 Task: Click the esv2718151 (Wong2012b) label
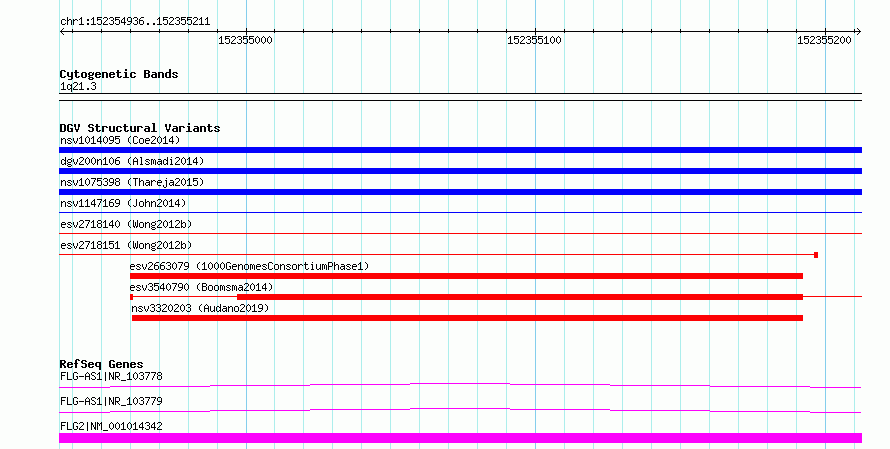click(x=126, y=245)
